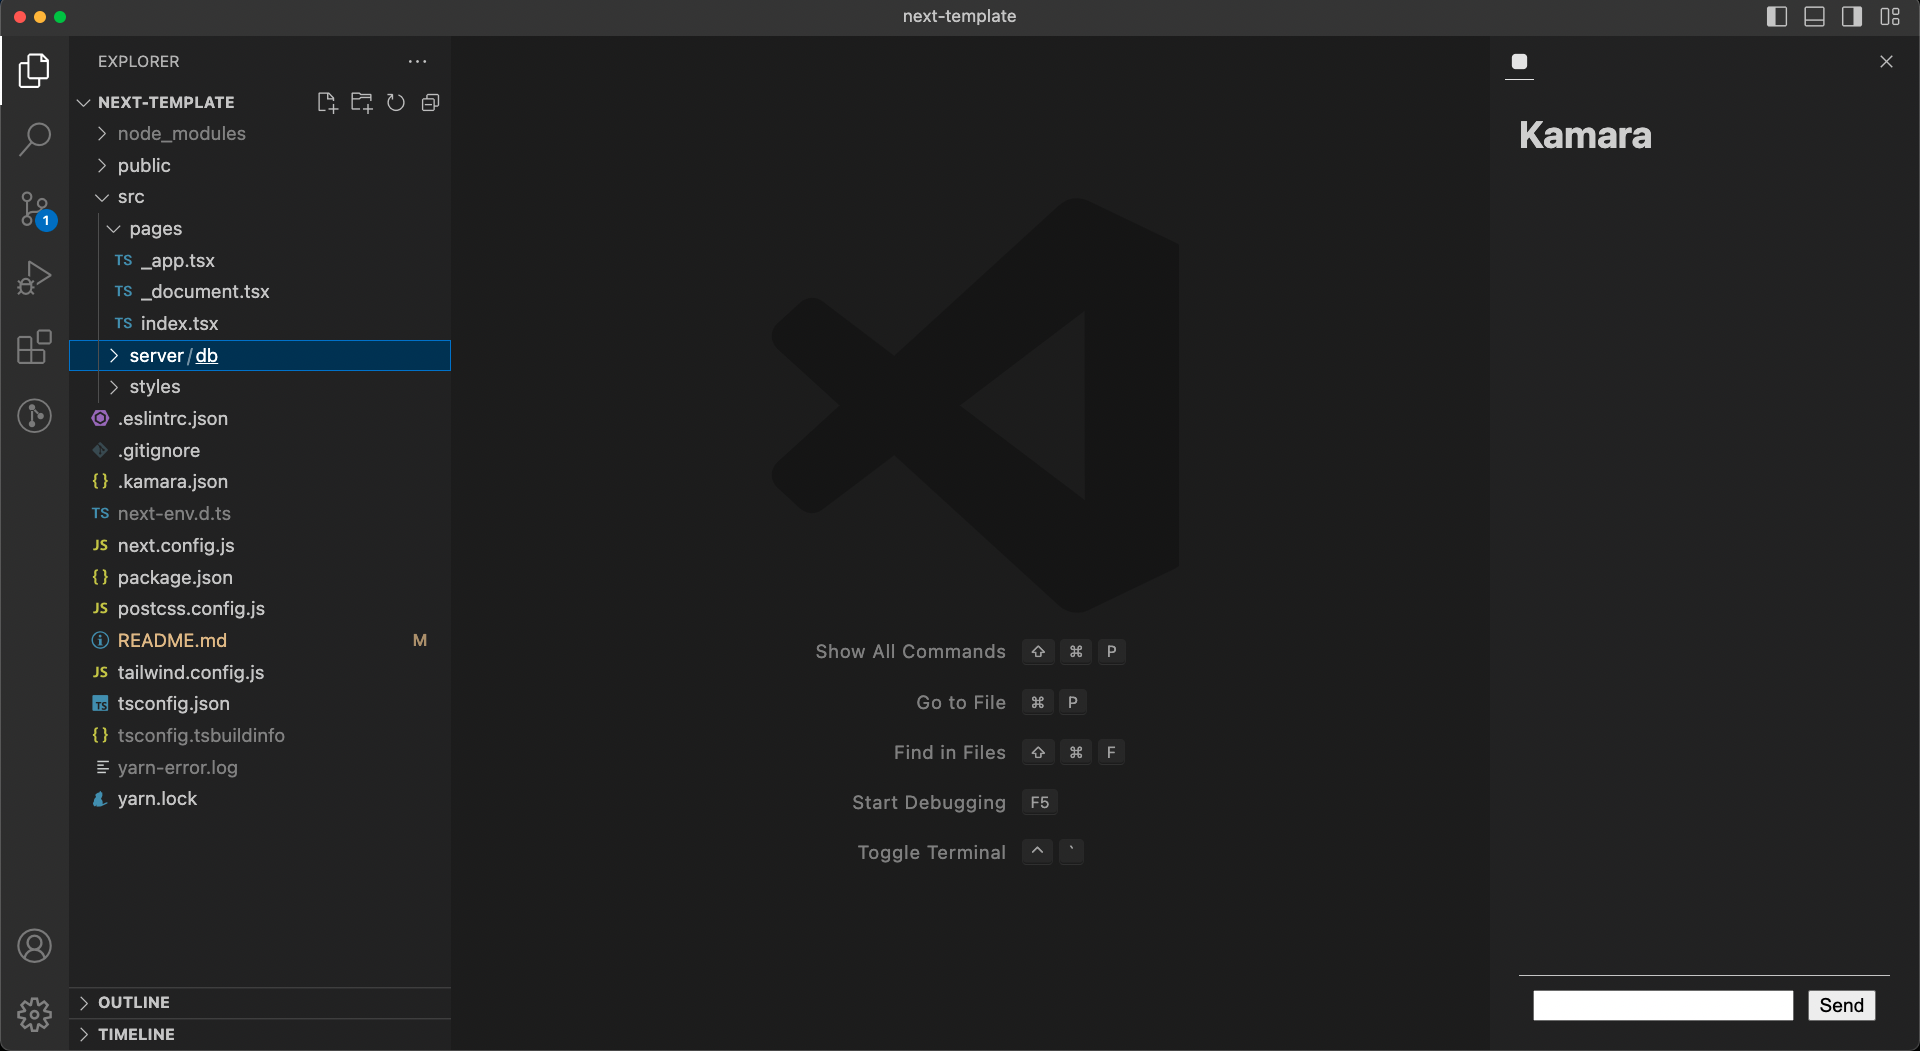This screenshot has width=1920, height=1051.
Task: Open tsconfig.json file
Action: 259,704
